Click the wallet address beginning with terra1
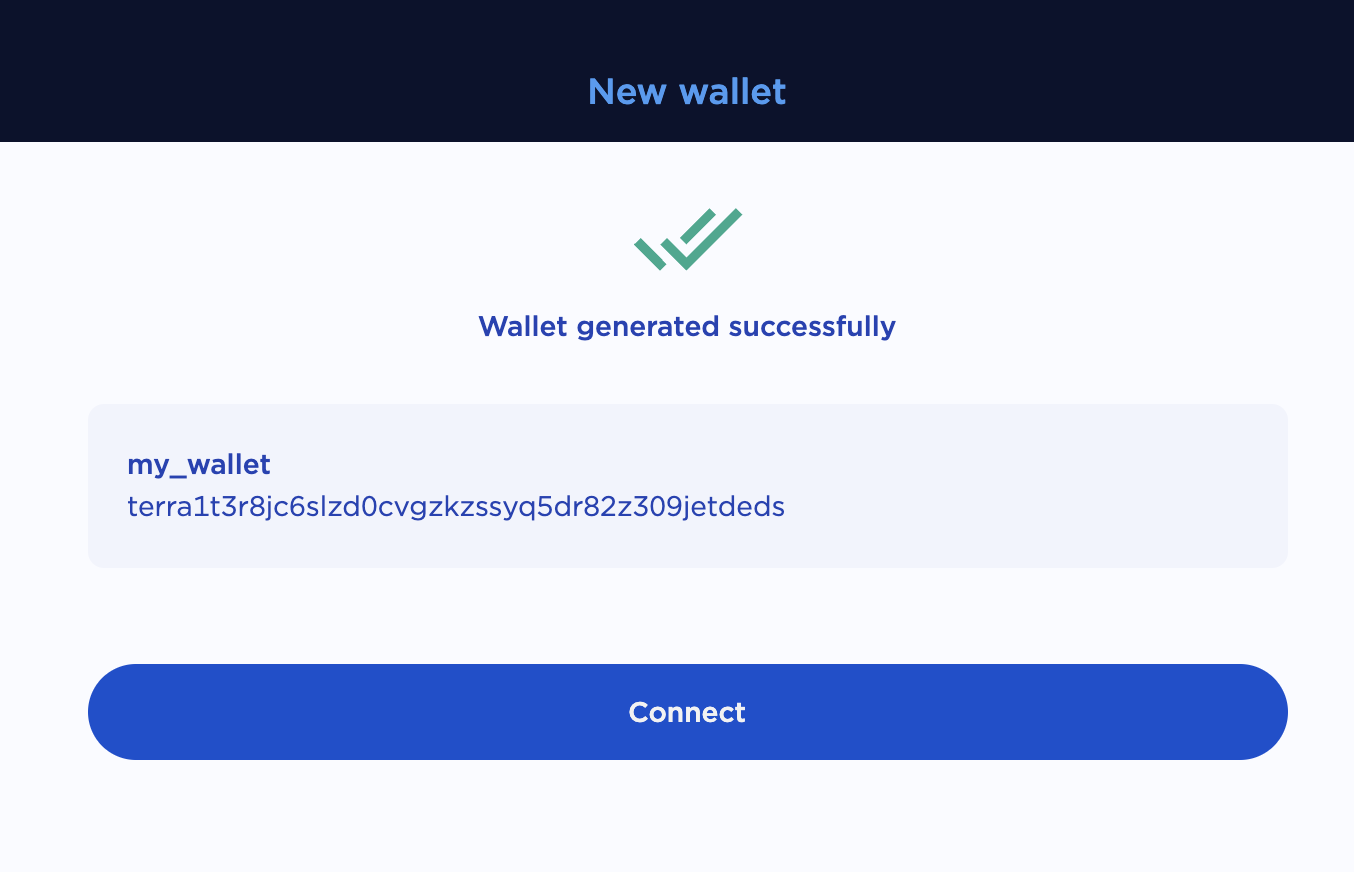Image resolution: width=1354 pixels, height=872 pixels. [x=456, y=507]
